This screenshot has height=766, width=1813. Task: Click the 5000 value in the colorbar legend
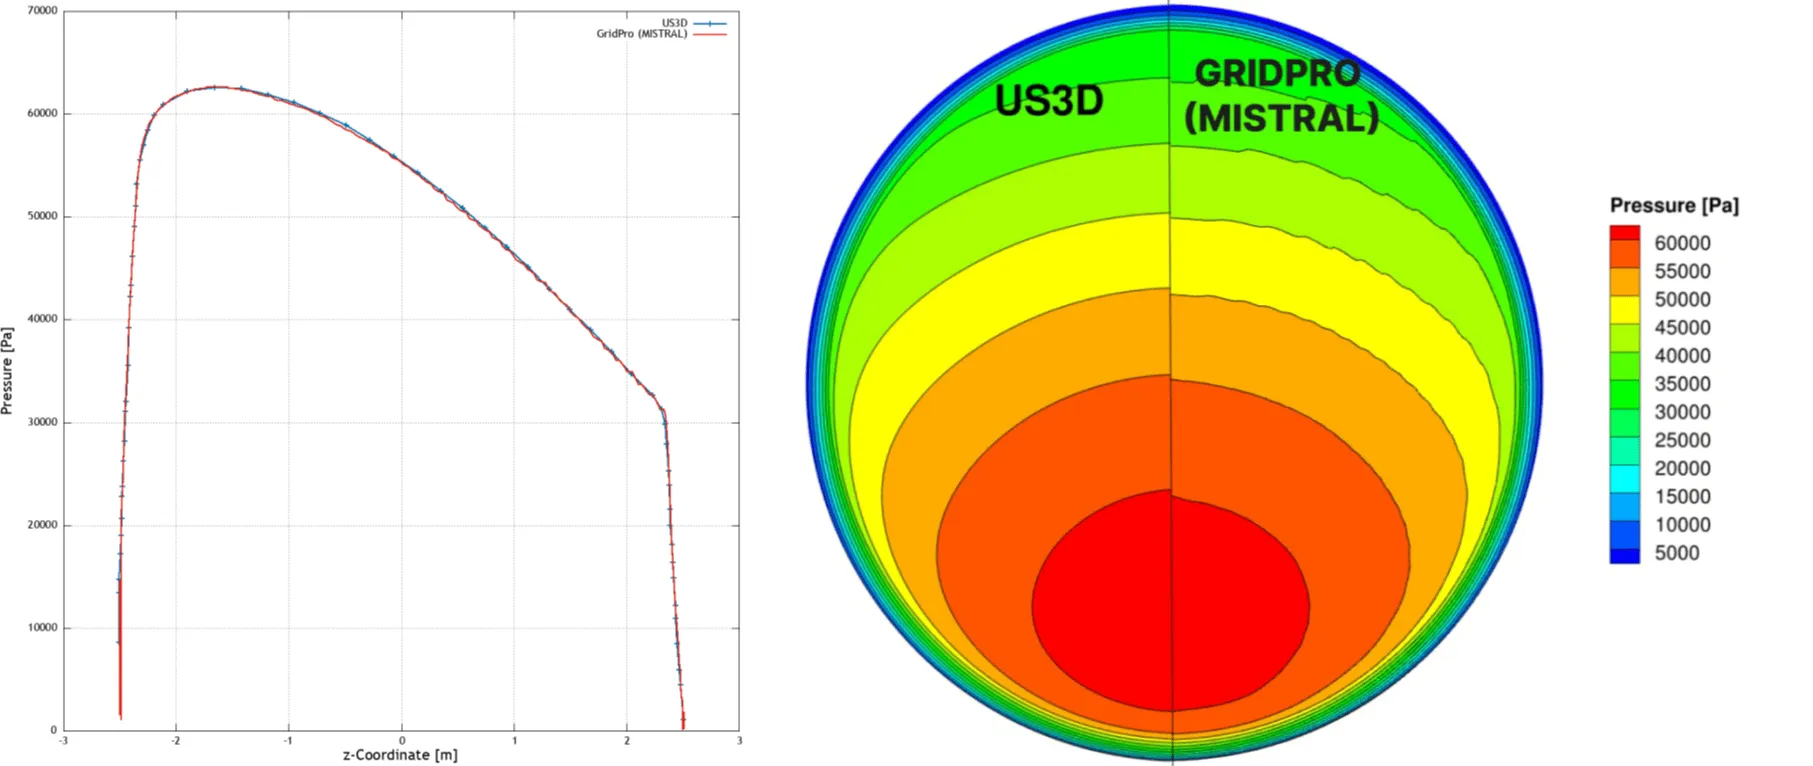(1677, 553)
